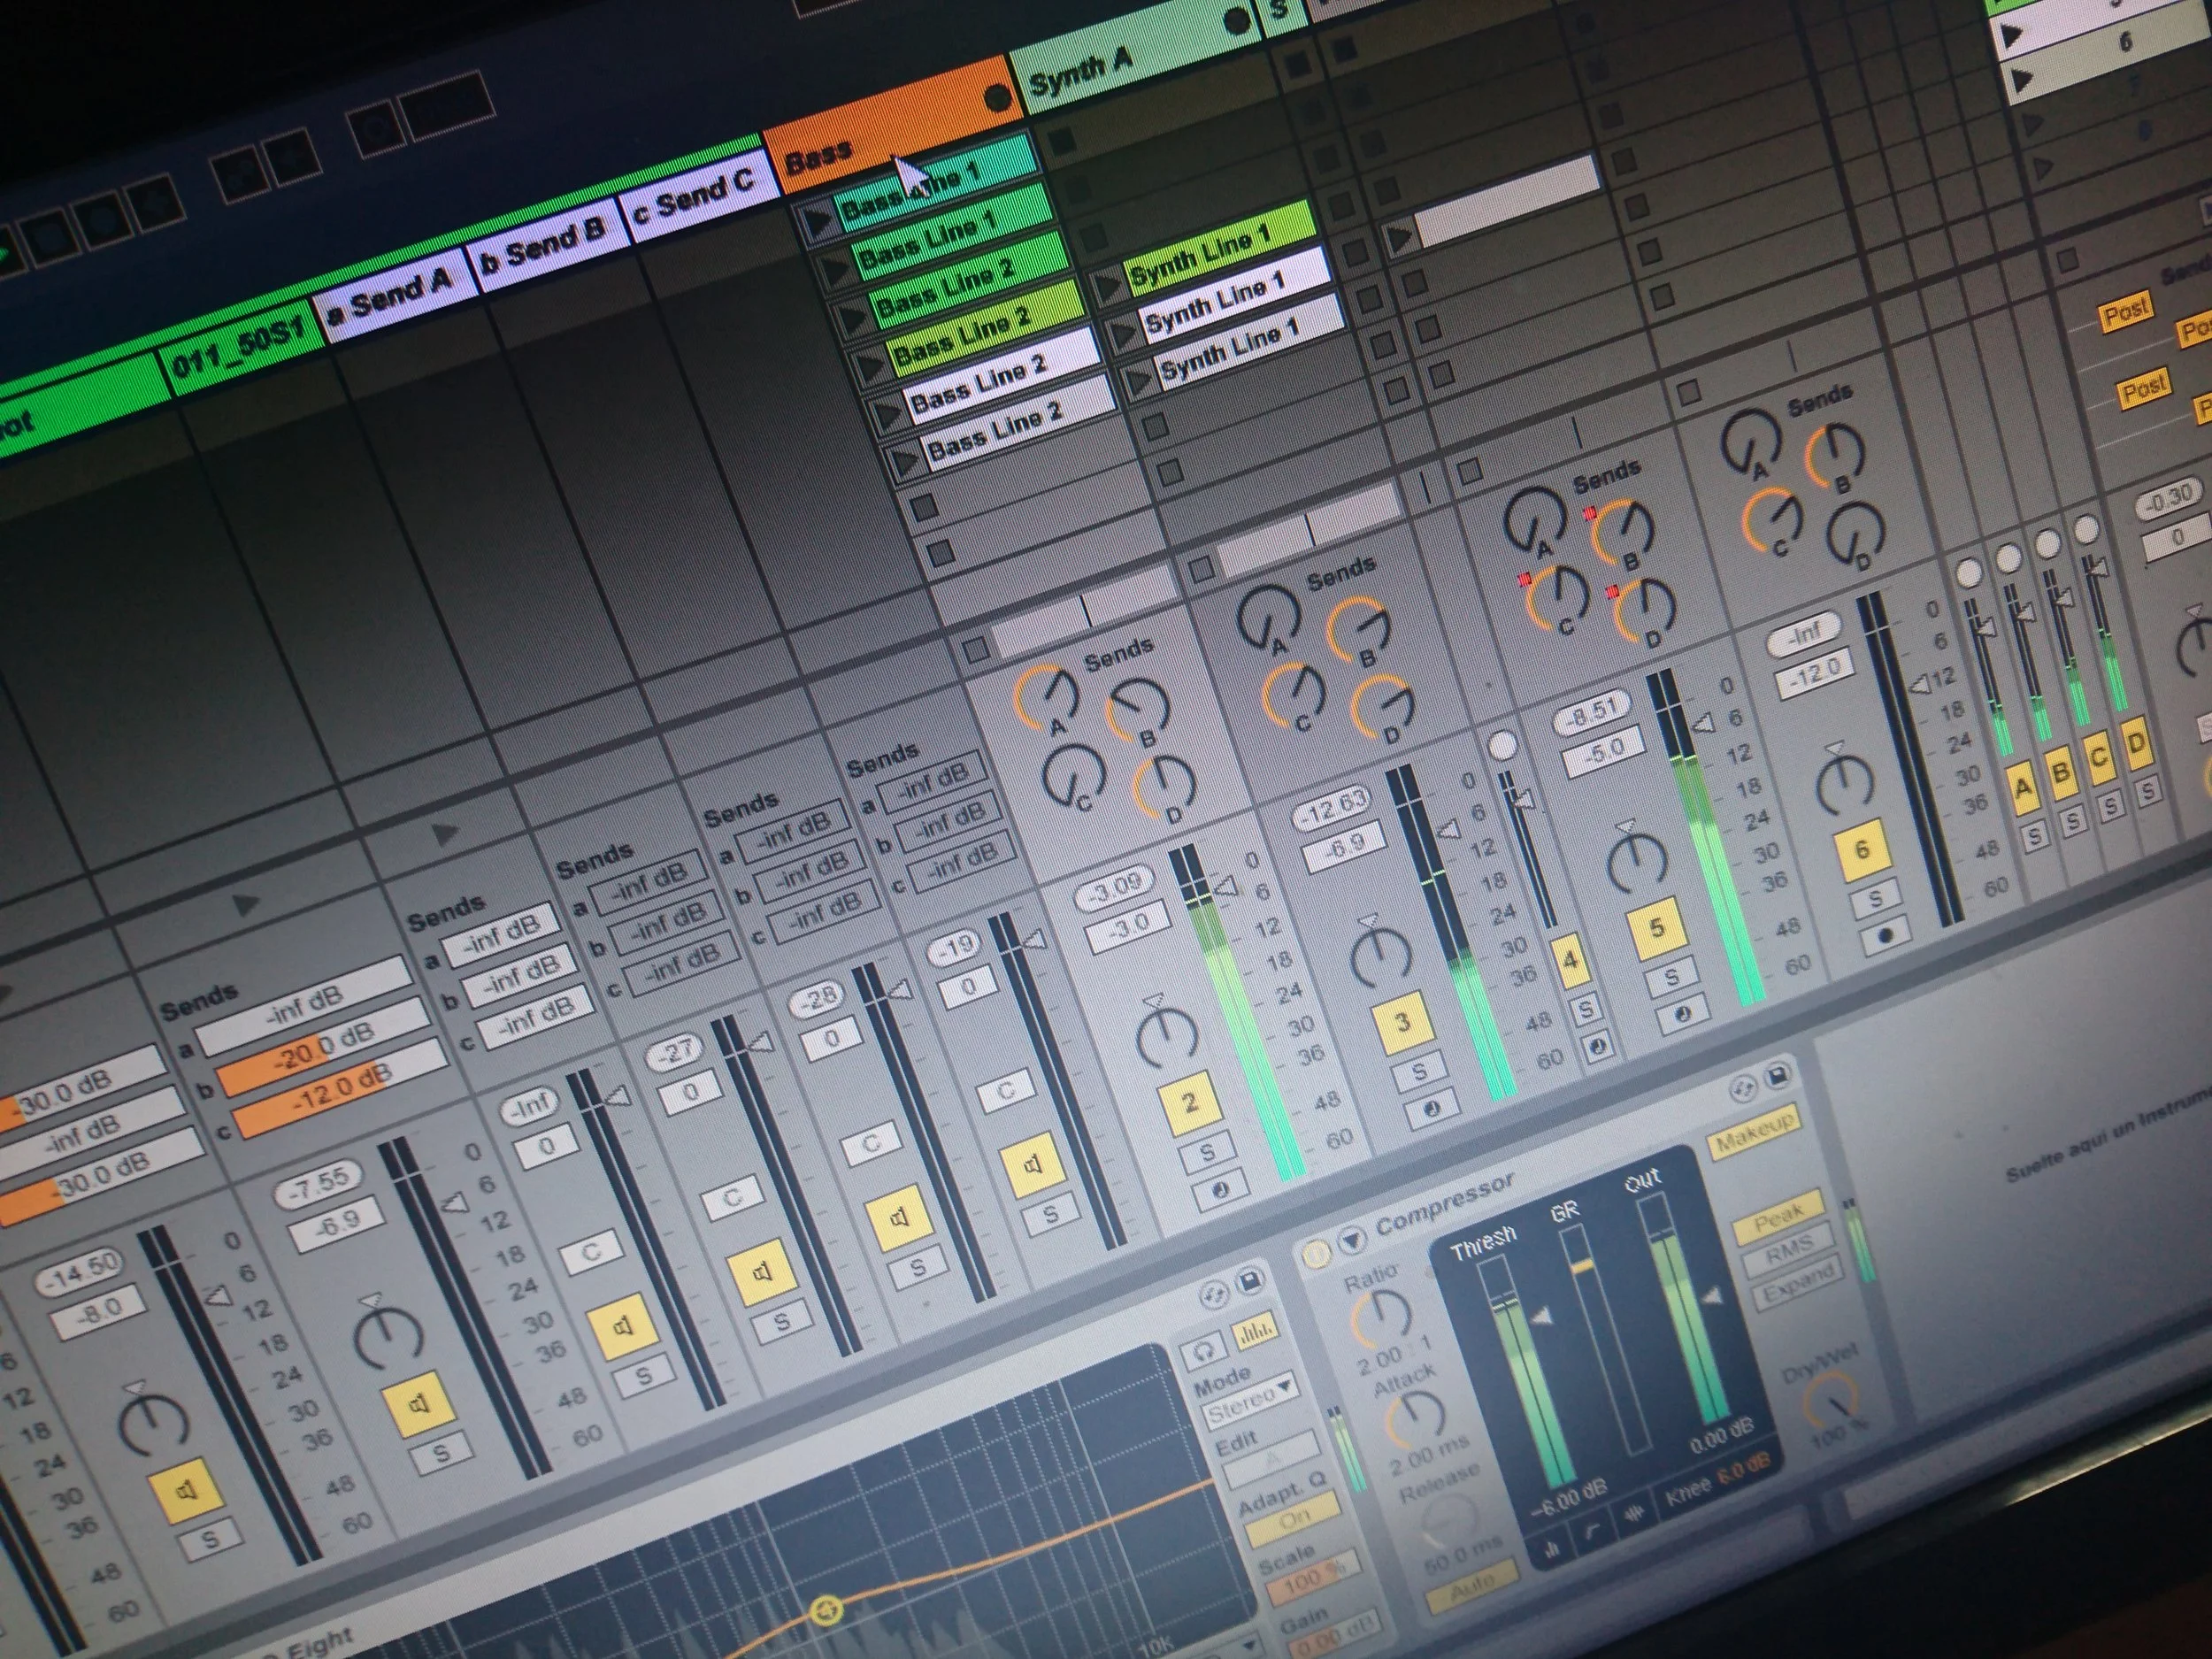Toggle EQ Eight Adapt. Q On button
This screenshot has width=2212, height=1659.
tap(1294, 1519)
